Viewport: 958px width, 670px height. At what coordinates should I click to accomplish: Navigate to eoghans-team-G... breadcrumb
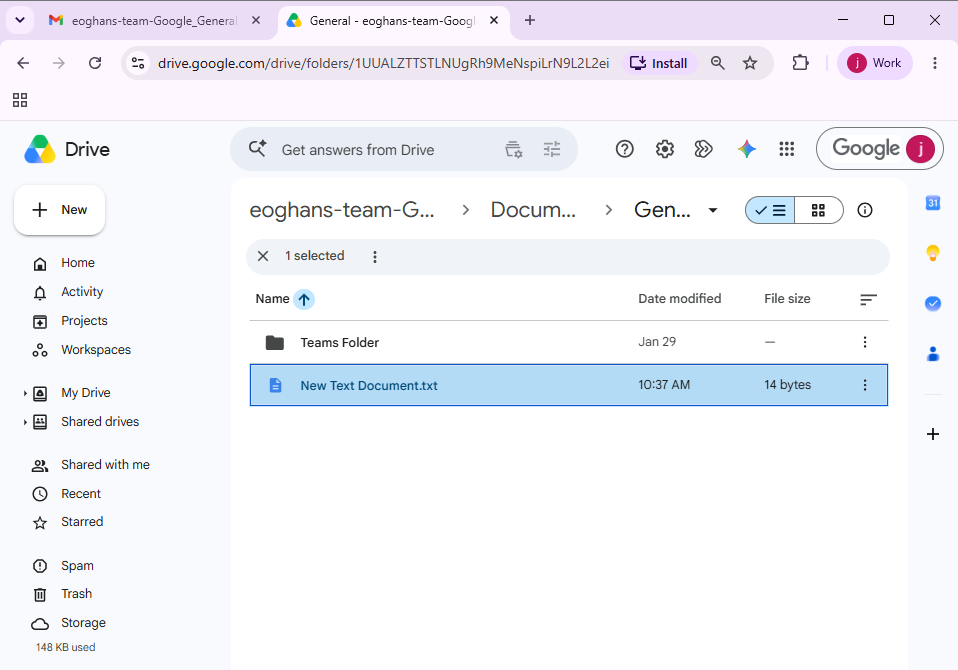coord(342,210)
